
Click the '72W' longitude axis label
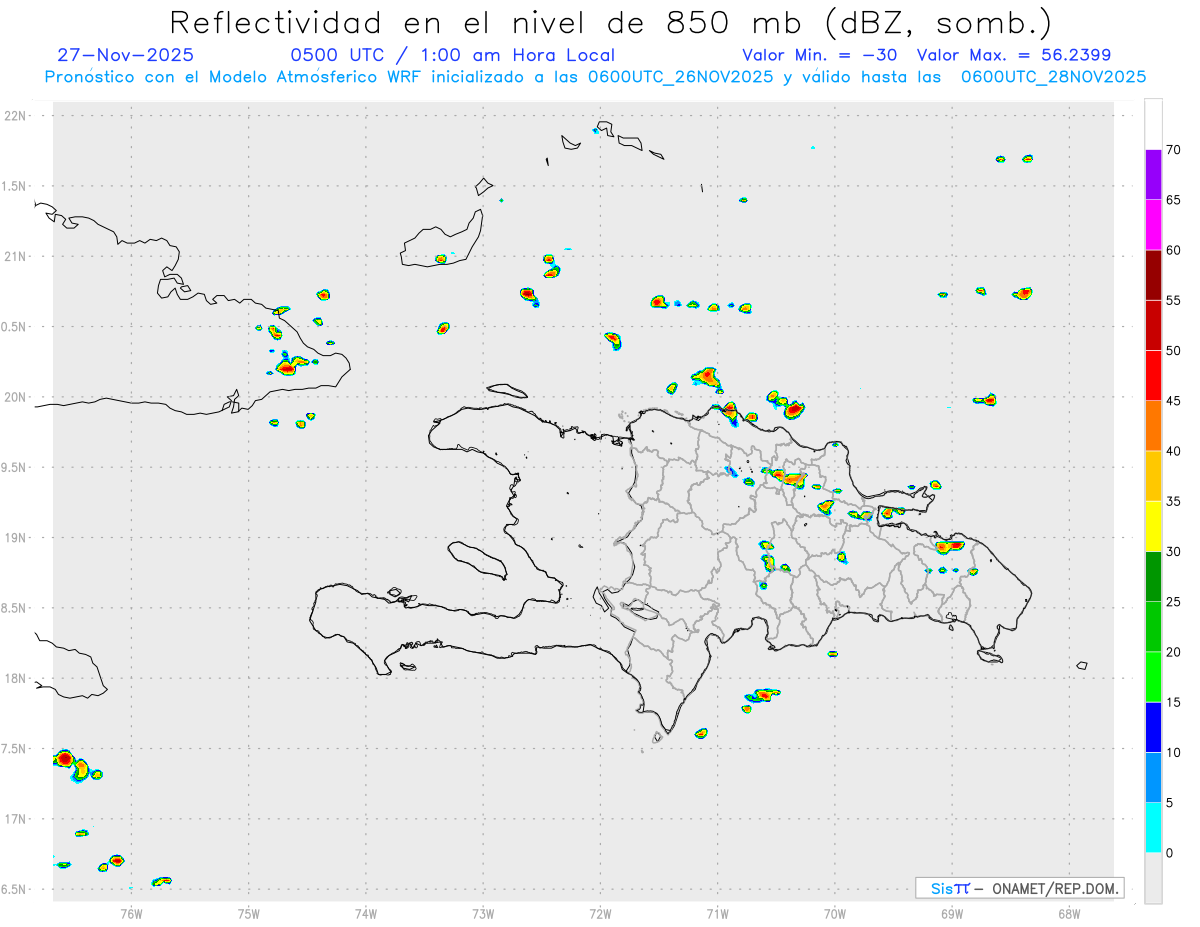pos(600,913)
